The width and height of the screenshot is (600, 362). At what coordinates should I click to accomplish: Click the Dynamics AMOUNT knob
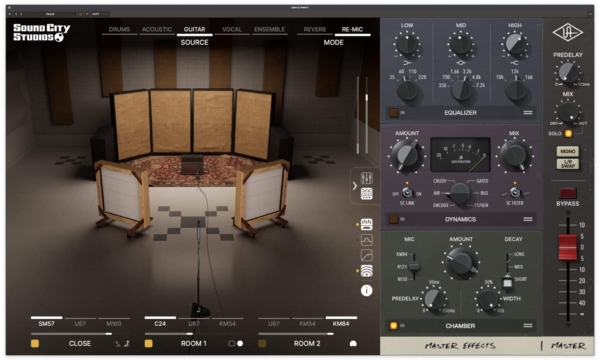(407, 156)
